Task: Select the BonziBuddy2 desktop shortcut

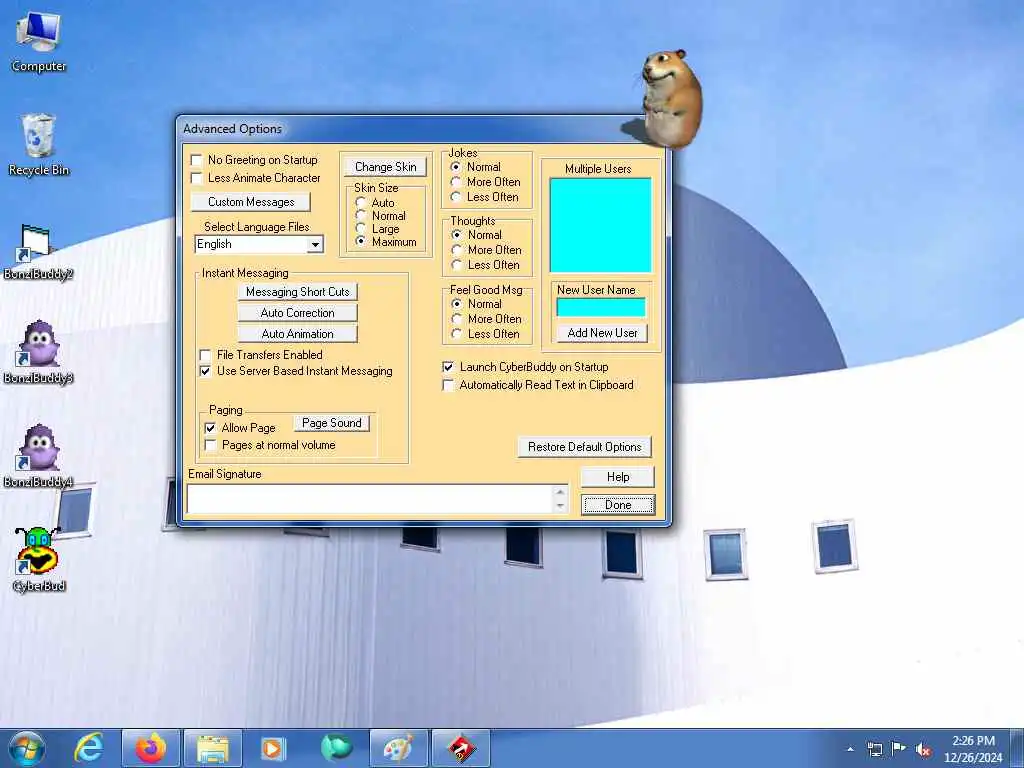Action: pos(38,251)
